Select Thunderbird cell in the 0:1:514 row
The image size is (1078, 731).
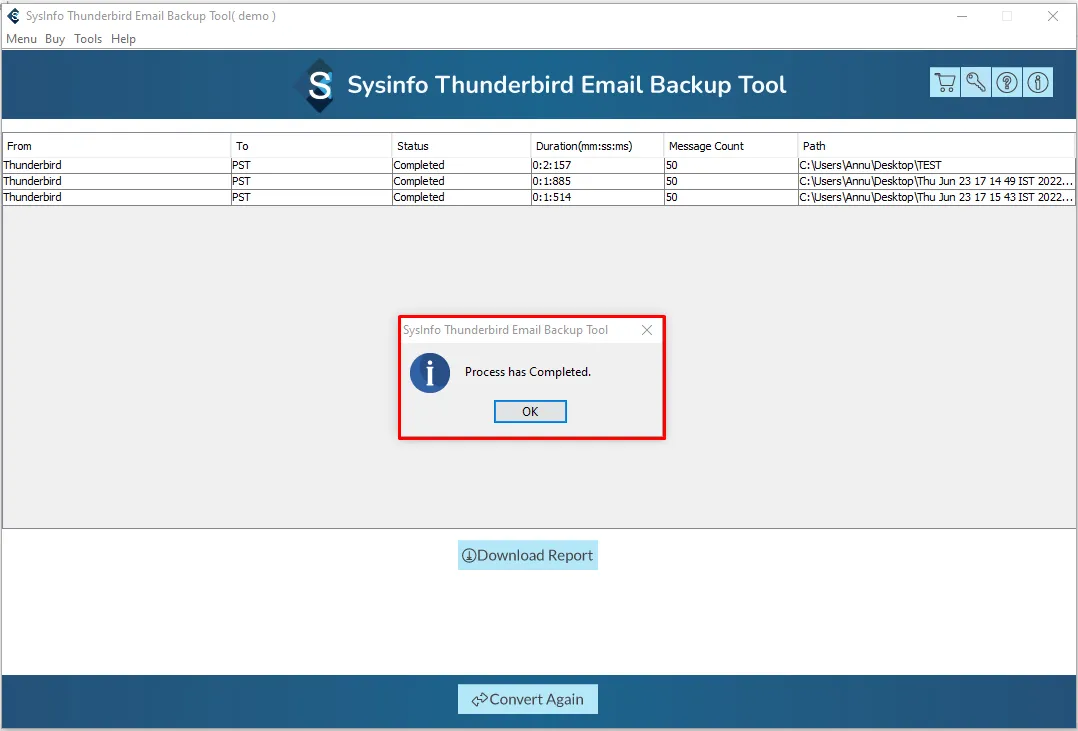point(117,197)
